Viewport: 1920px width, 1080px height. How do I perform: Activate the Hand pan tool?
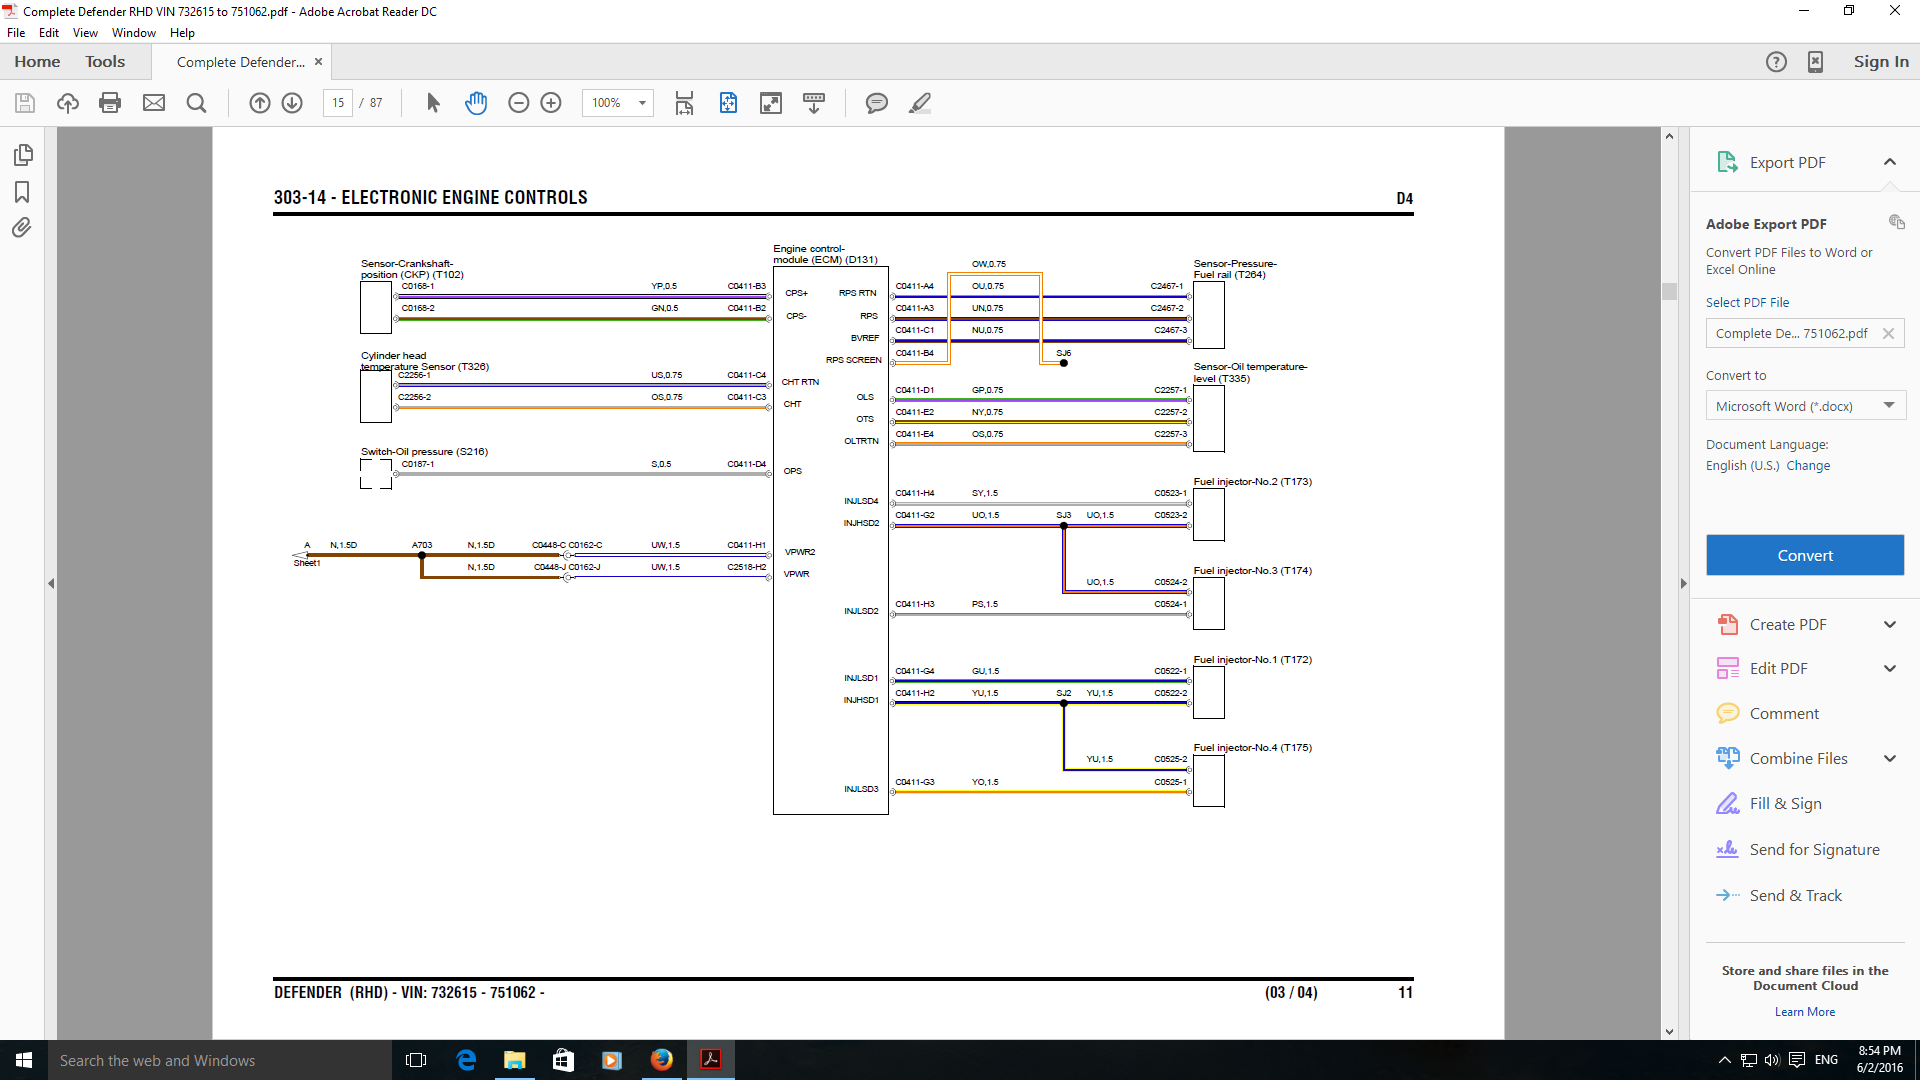point(476,103)
